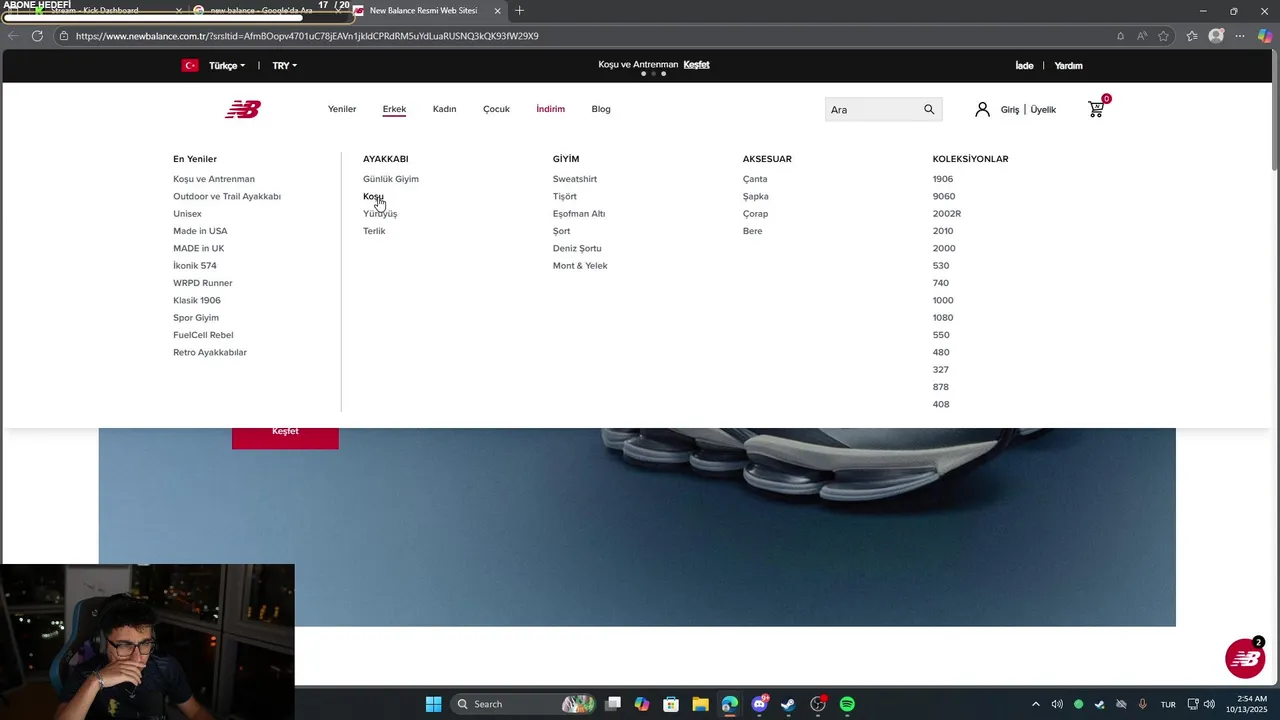Open Spotify from the taskbar
Viewport: 1280px width, 720px height.
(847, 704)
